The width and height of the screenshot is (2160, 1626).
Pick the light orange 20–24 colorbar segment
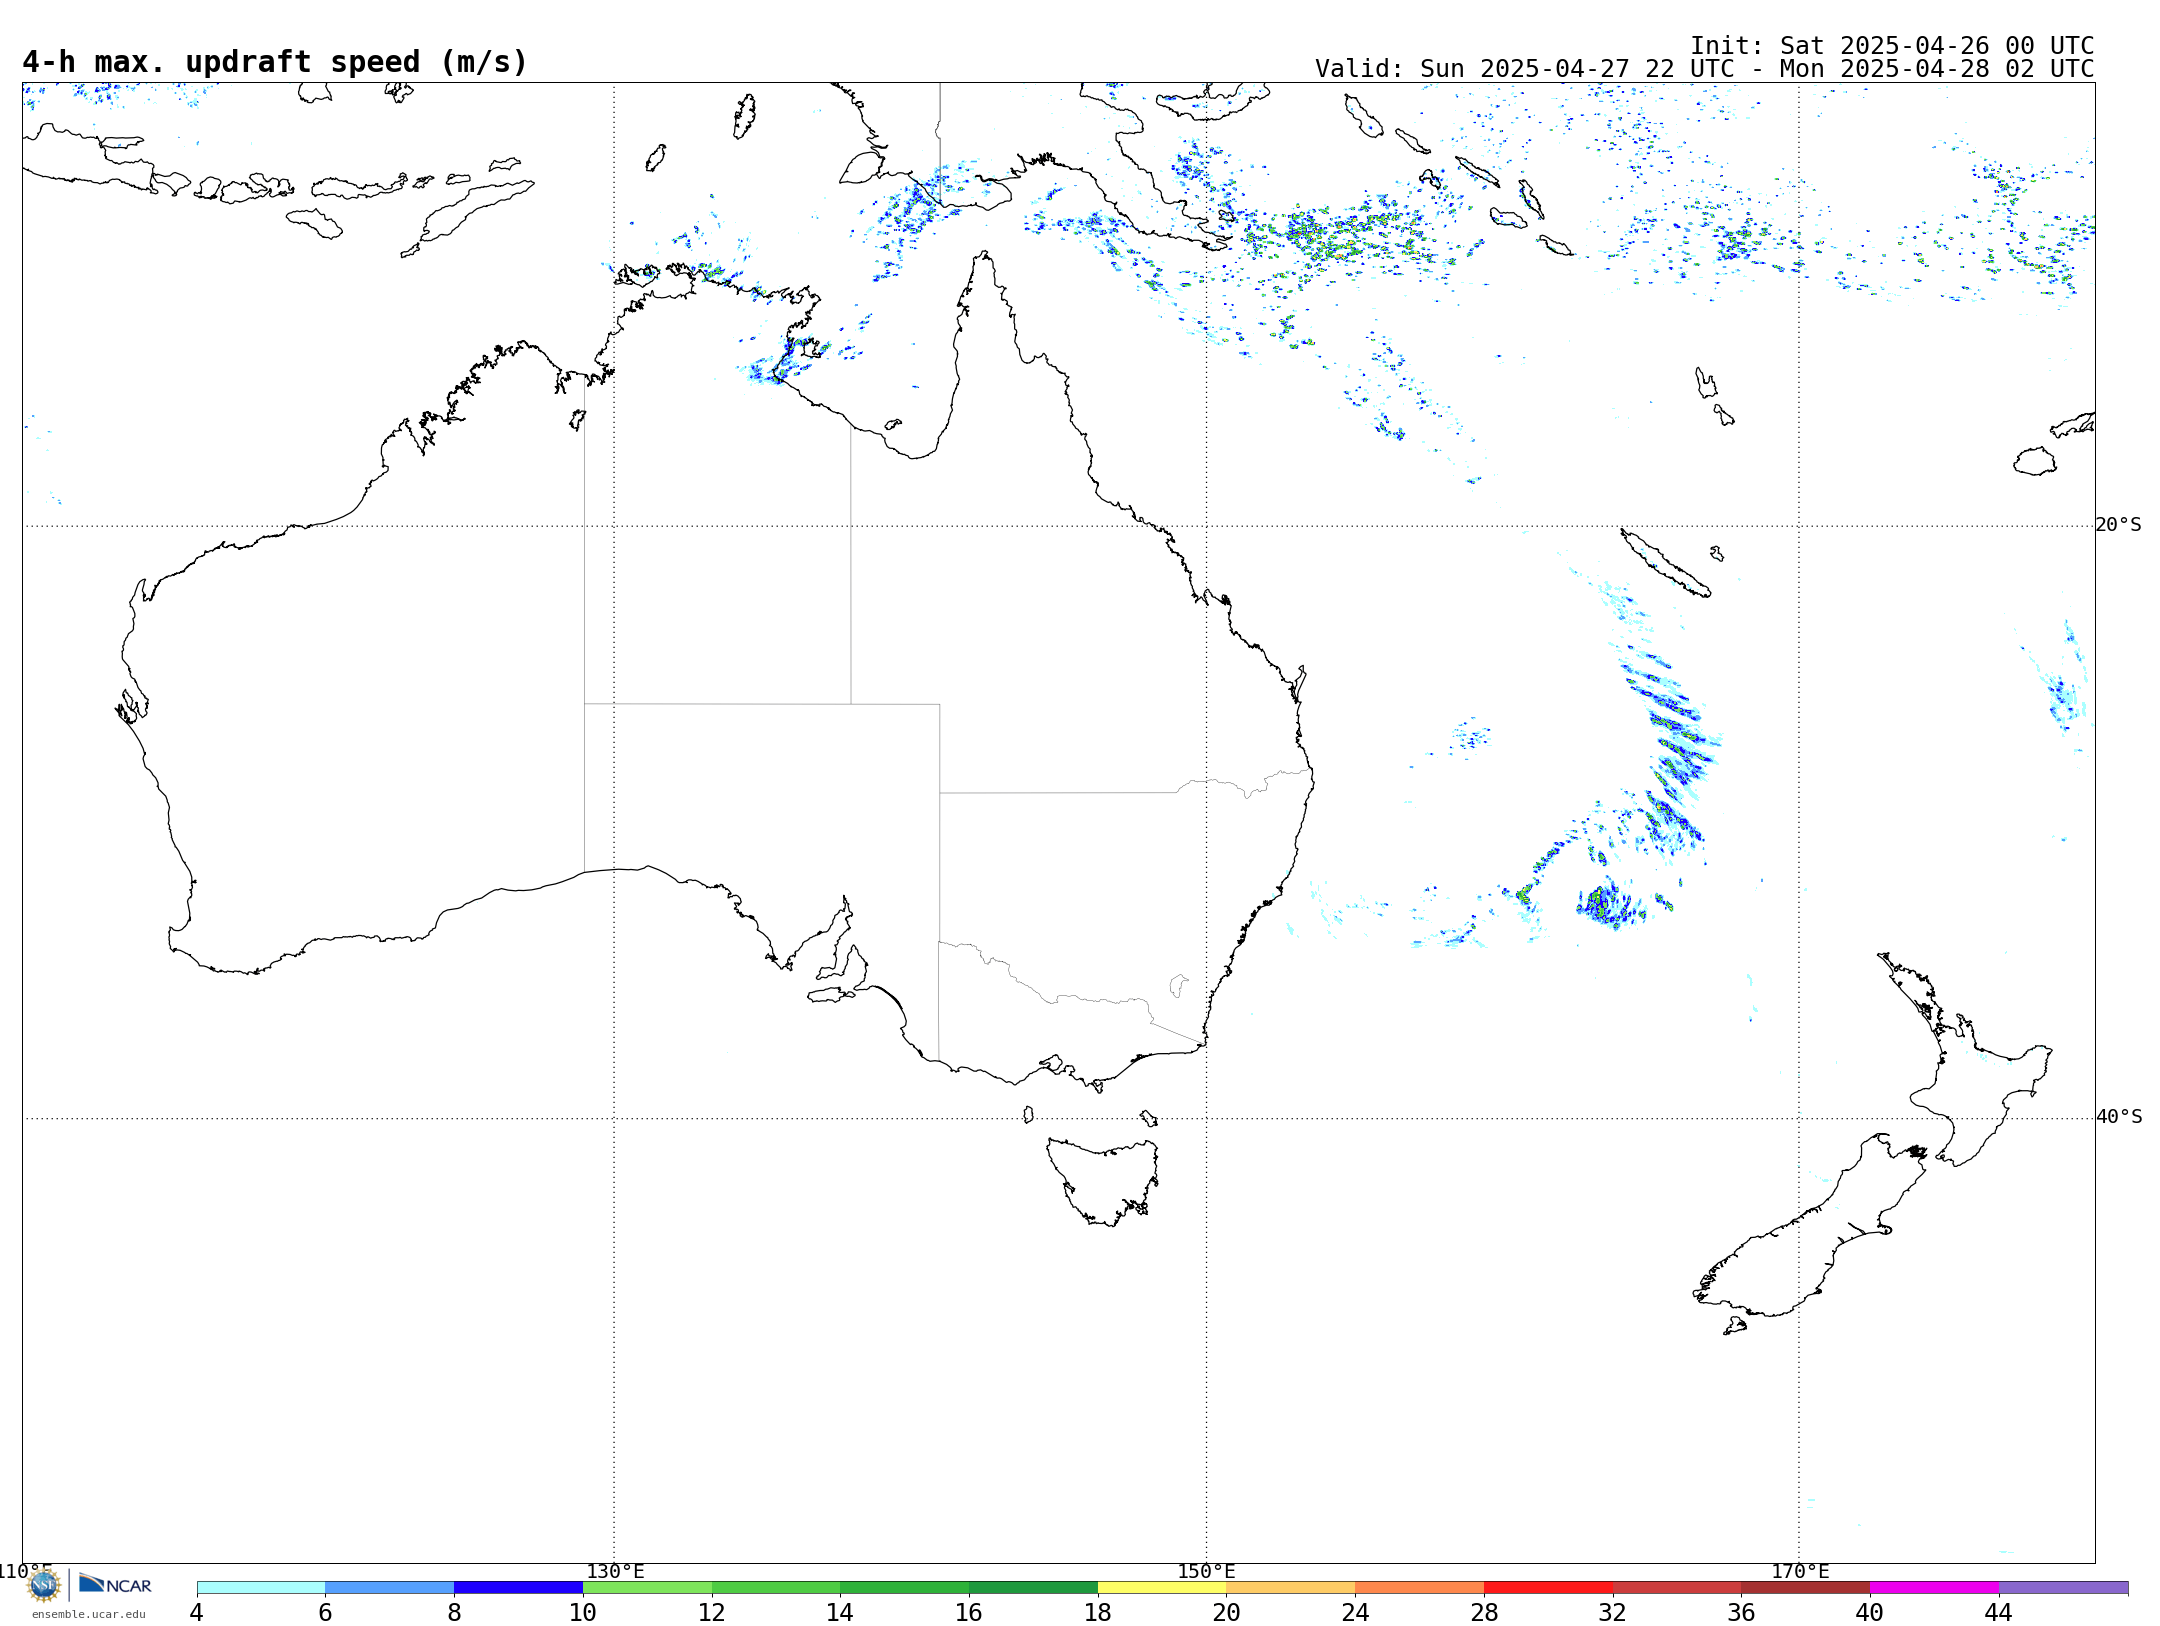tap(1291, 1588)
